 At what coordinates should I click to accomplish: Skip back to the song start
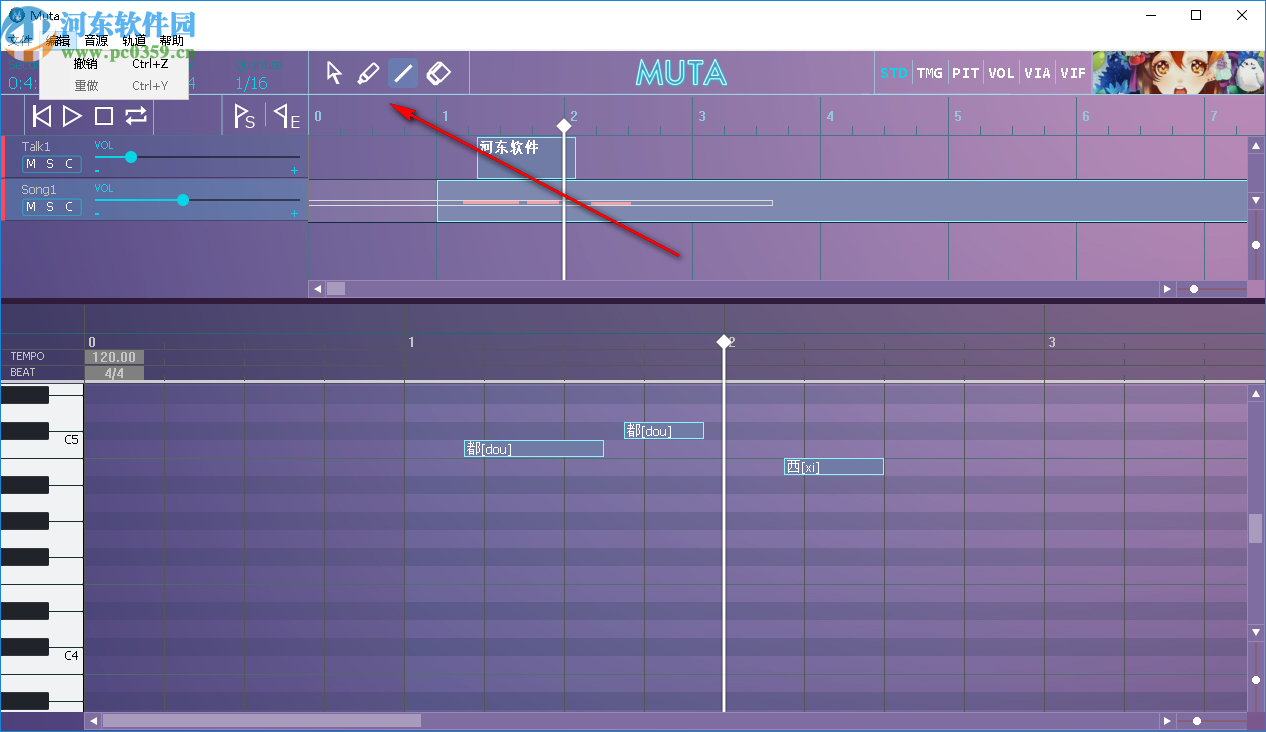40,115
